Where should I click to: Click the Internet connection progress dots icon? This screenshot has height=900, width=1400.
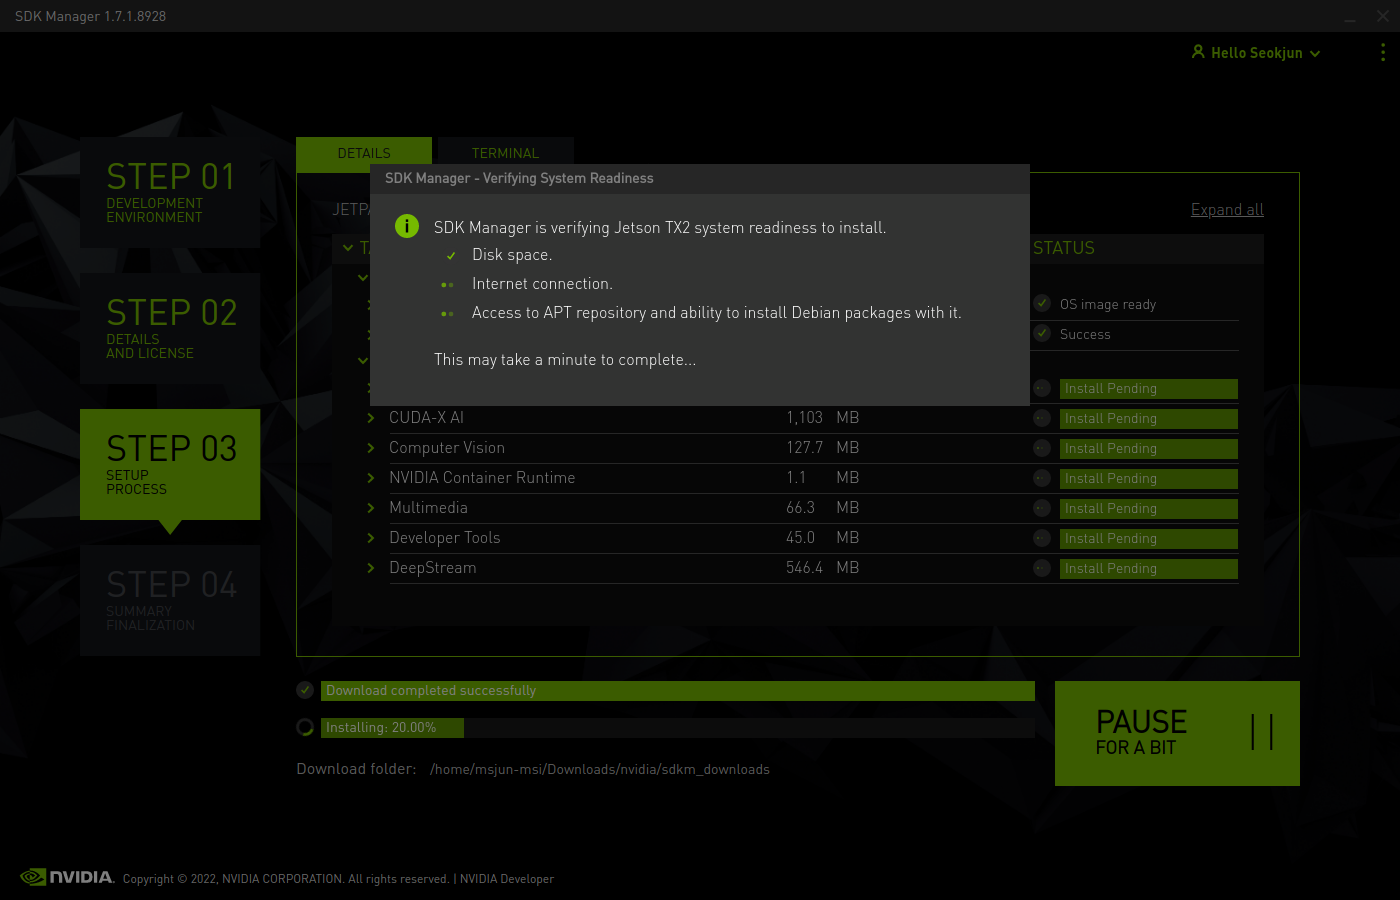coord(447,285)
